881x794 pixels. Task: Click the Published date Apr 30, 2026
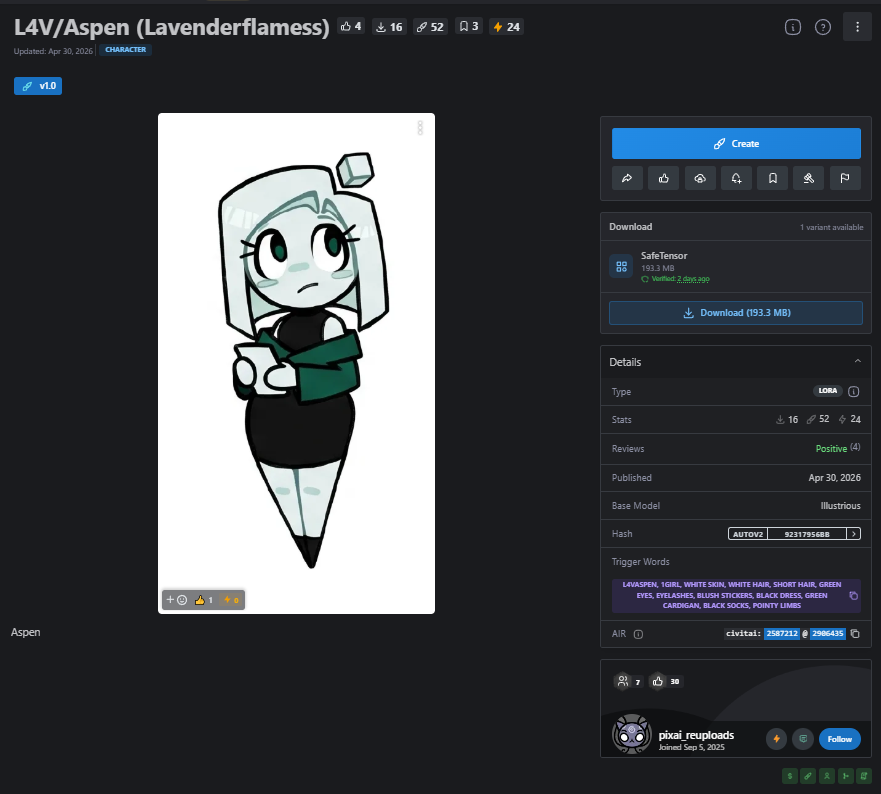click(x=834, y=478)
